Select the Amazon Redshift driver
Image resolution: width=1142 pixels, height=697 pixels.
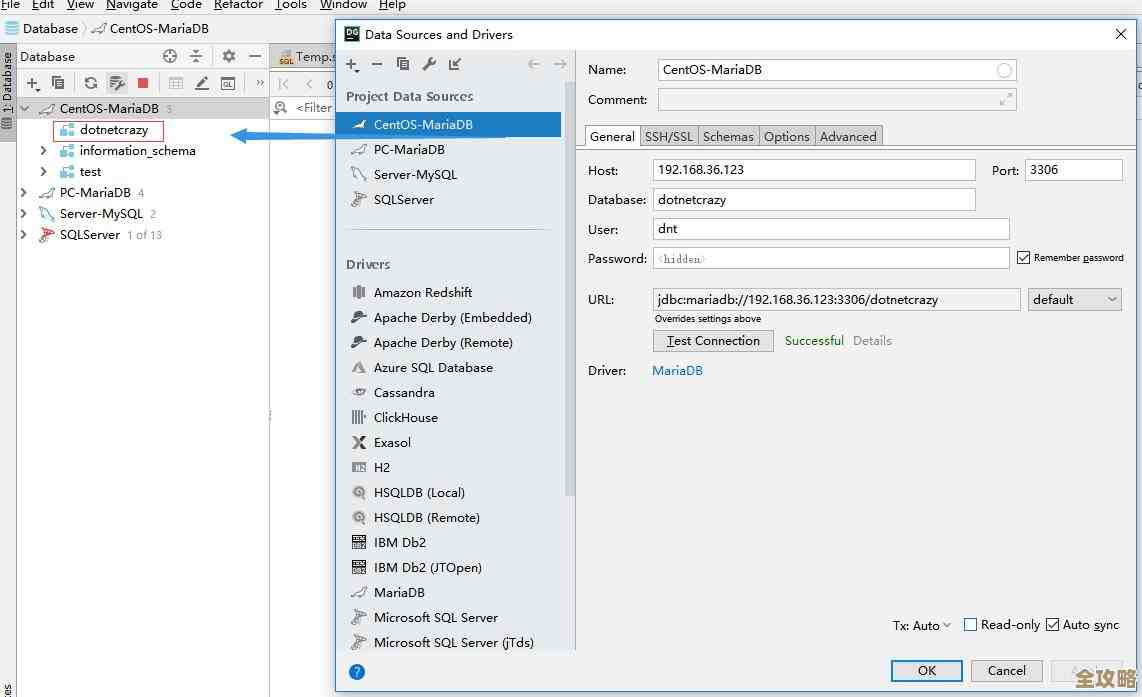click(x=420, y=292)
